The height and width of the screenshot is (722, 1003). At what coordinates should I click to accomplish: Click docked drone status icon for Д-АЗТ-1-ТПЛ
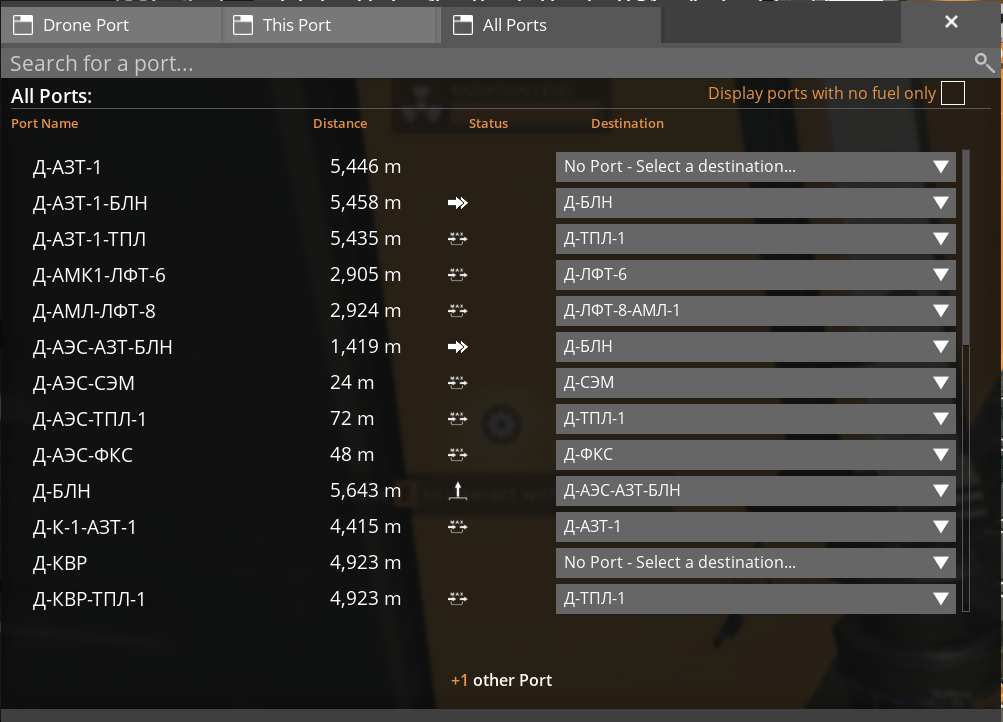click(457, 239)
